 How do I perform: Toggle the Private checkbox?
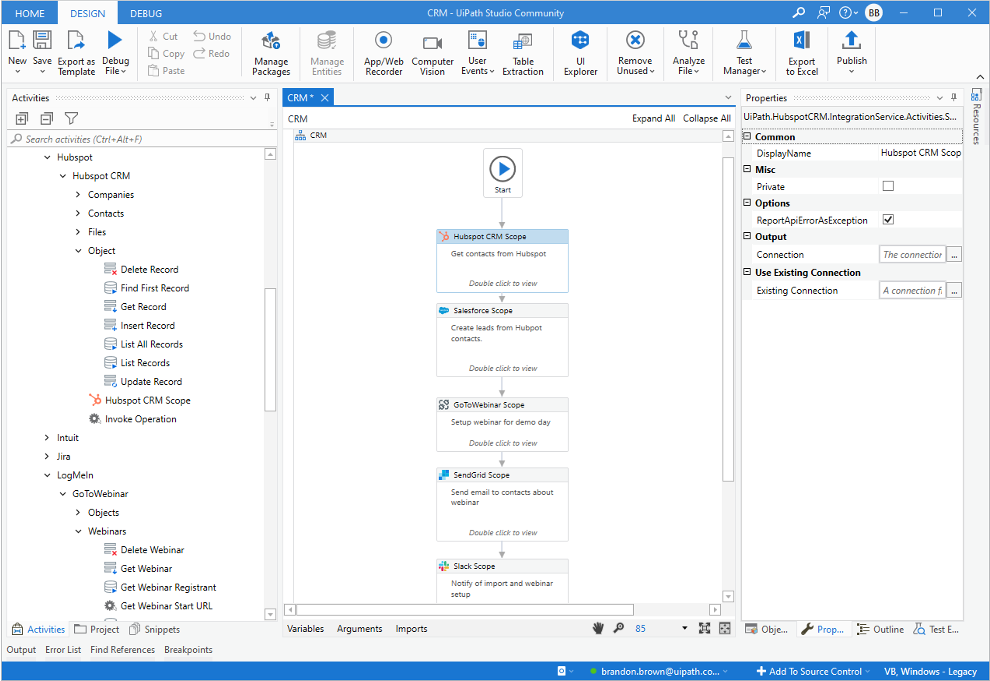click(x=888, y=186)
